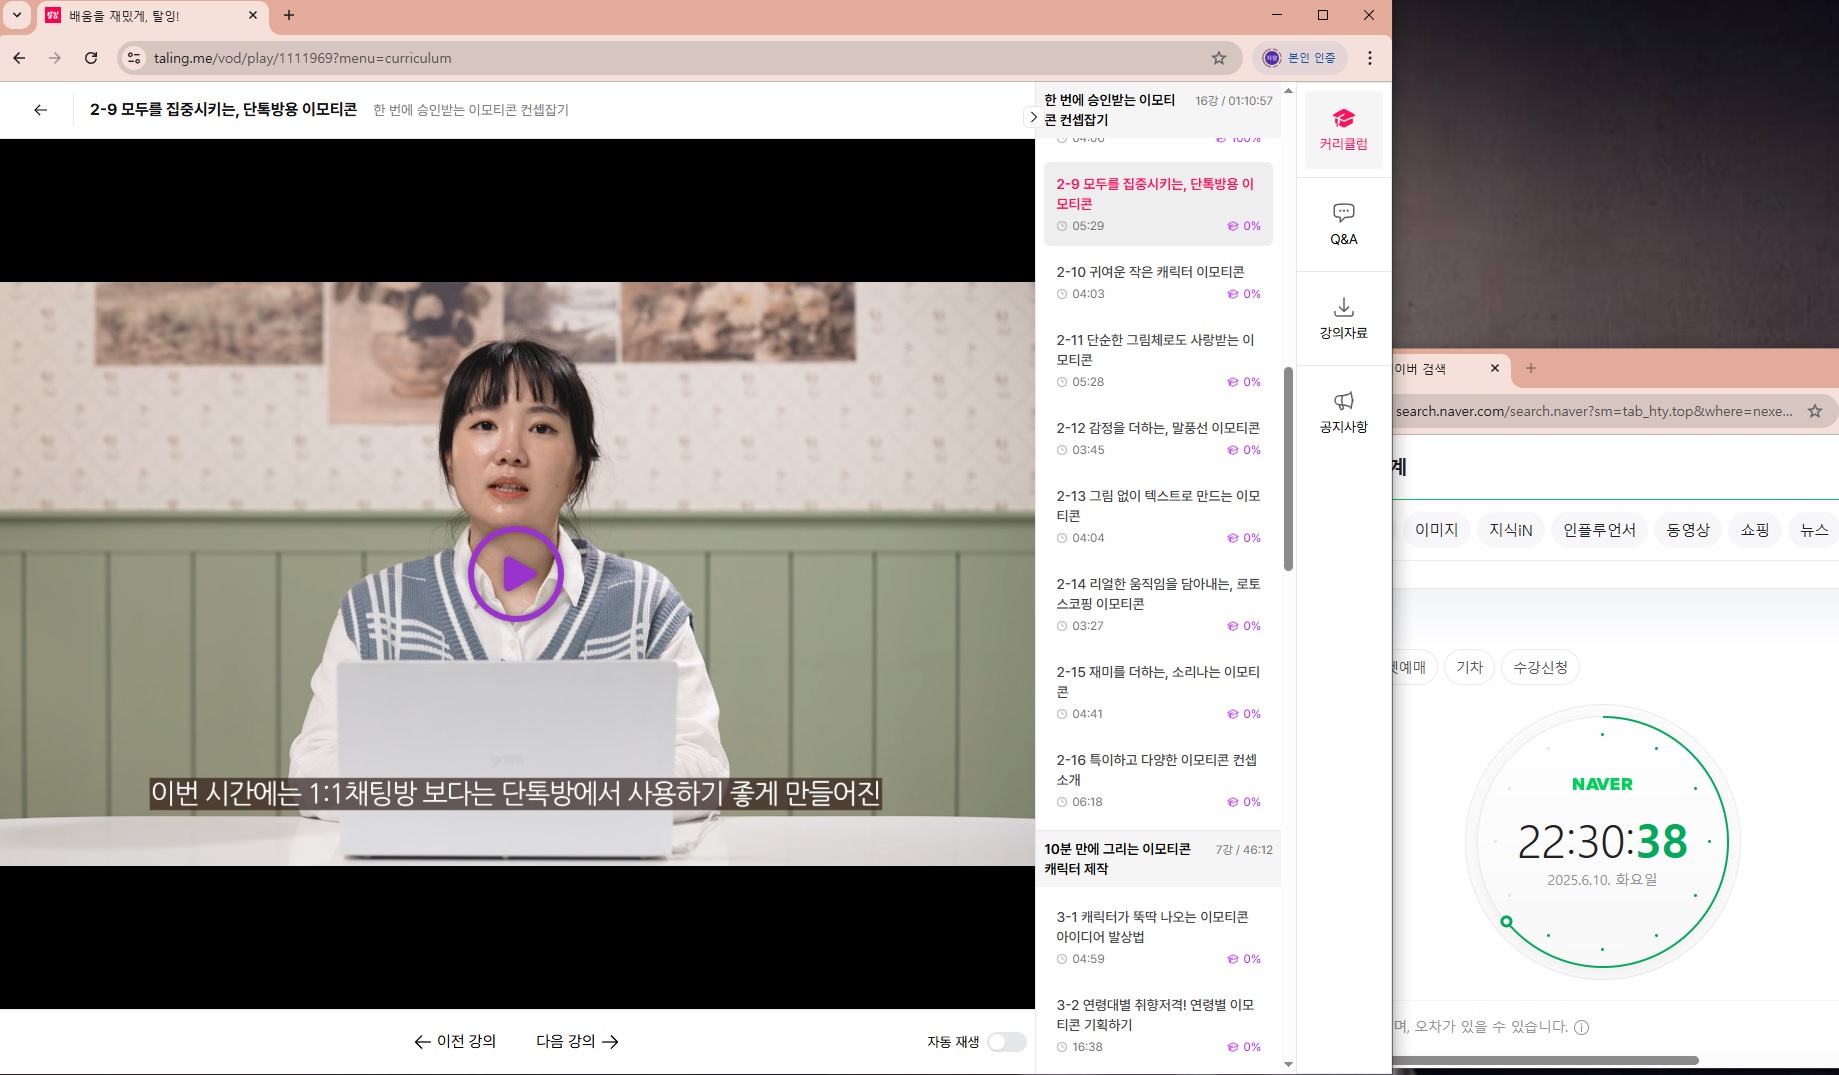Select 인플루언서 tab in Naver window

[1599, 530]
